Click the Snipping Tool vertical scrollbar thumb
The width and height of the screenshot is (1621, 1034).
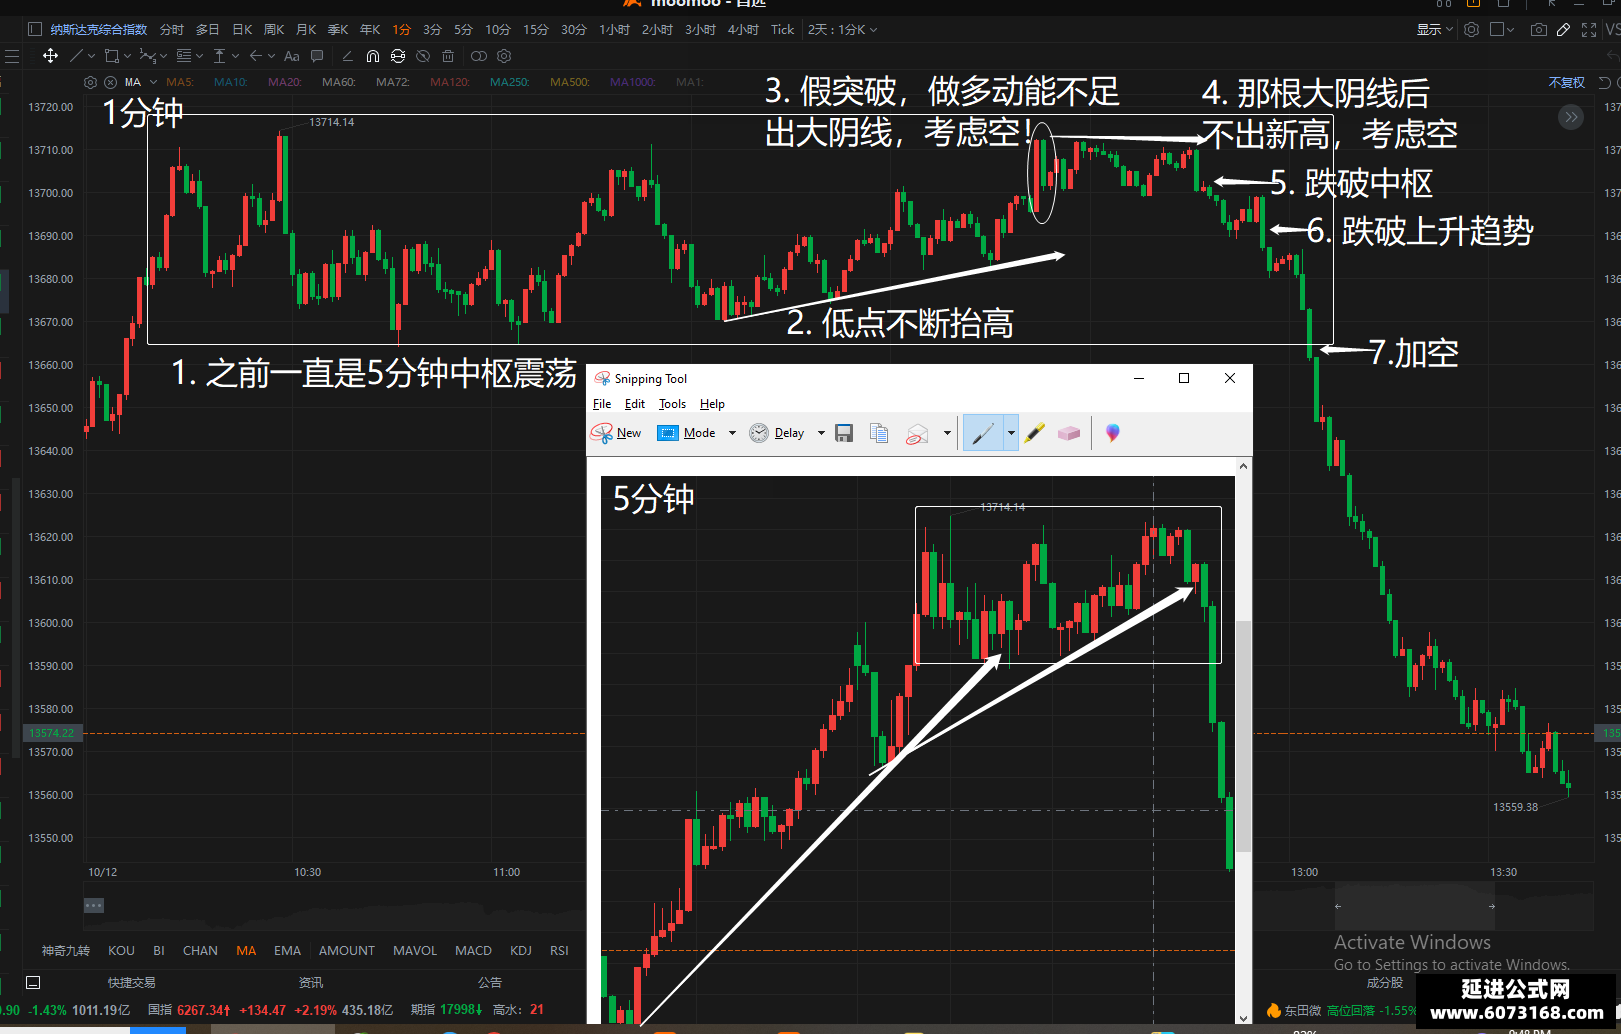(1243, 735)
